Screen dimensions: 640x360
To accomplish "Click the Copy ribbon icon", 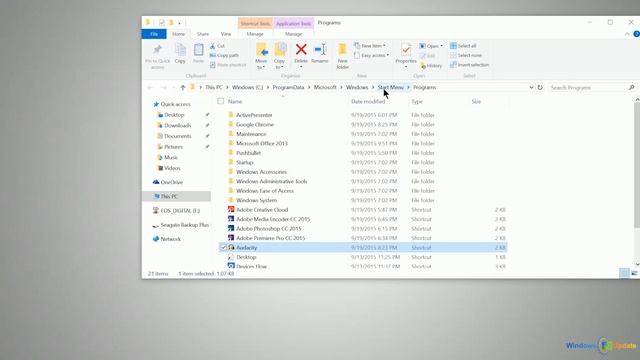I will 180,50.
